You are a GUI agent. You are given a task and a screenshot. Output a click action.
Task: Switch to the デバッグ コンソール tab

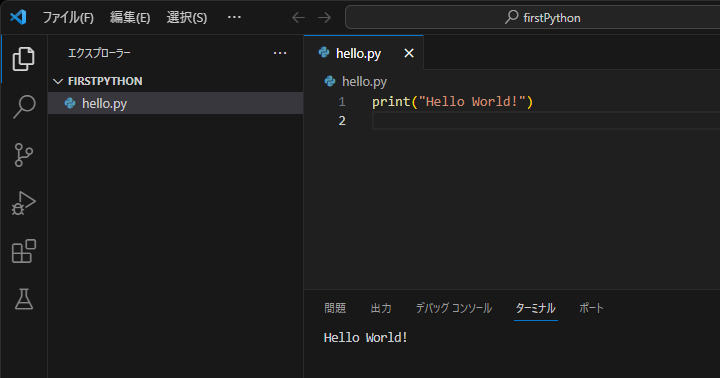(454, 308)
